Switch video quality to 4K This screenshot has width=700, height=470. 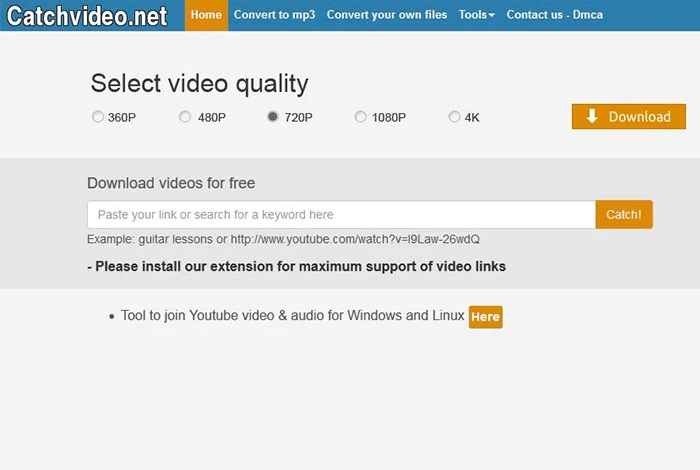(x=455, y=117)
